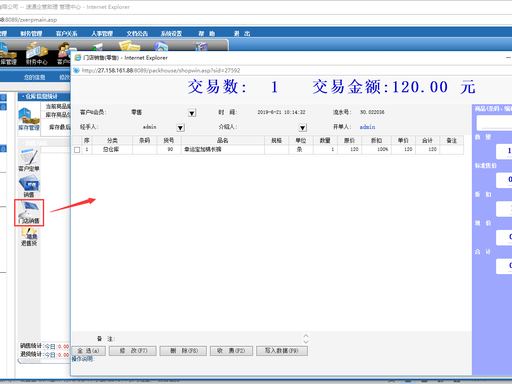Viewport: 512px width, 384px height.
Task: Click product name cell in row 1
Action: 223,149
